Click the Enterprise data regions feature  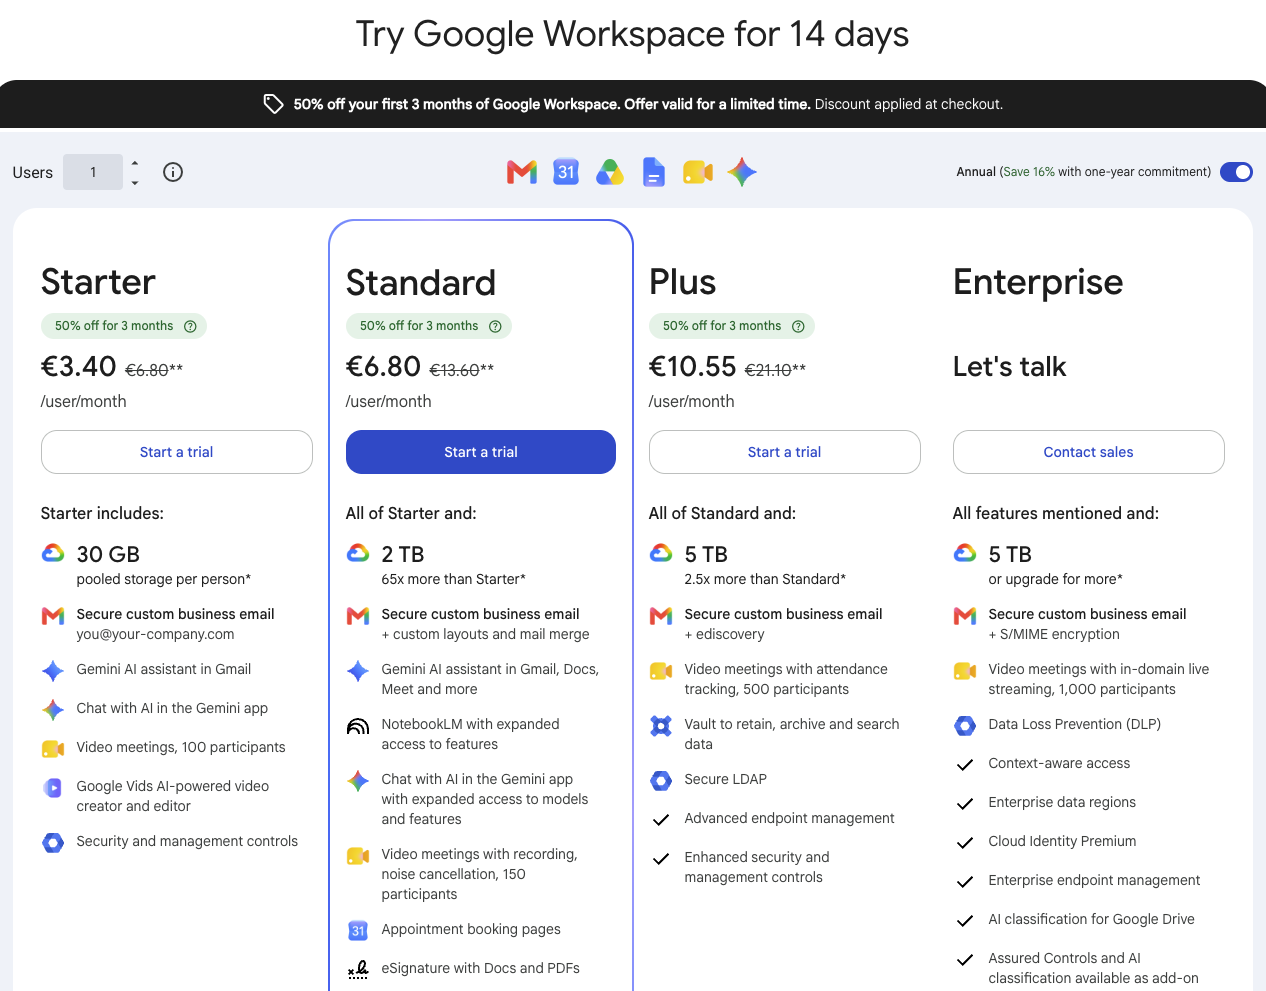coord(1062,802)
